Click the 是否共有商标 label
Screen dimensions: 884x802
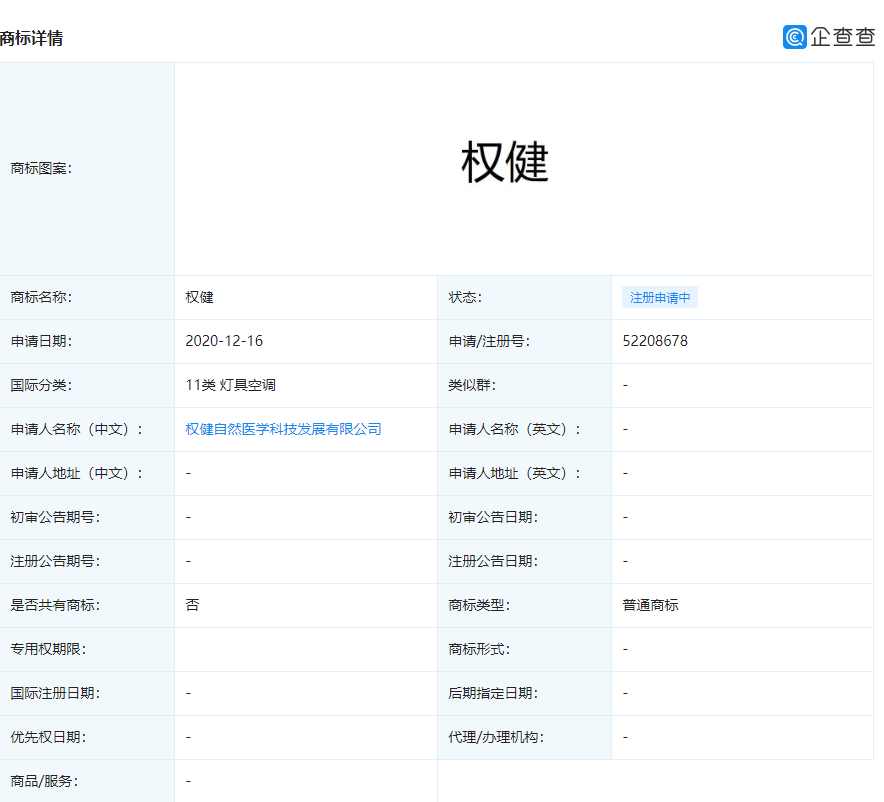click(x=55, y=605)
